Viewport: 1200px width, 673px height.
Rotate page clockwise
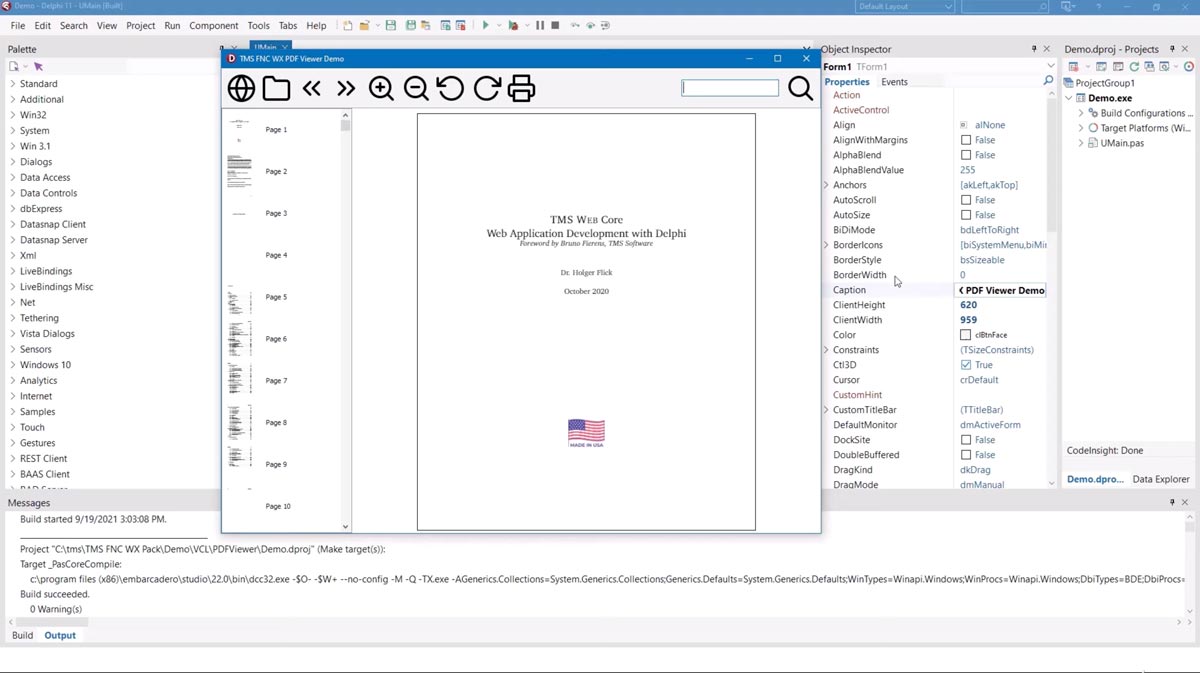(487, 88)
